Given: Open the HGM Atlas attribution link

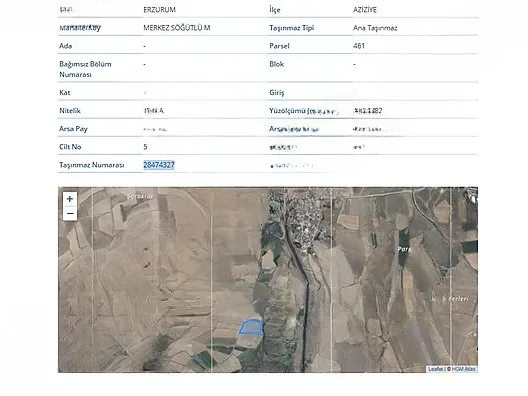Looking at the screenshot, I should pyautogui.click(x=463, y=369).
